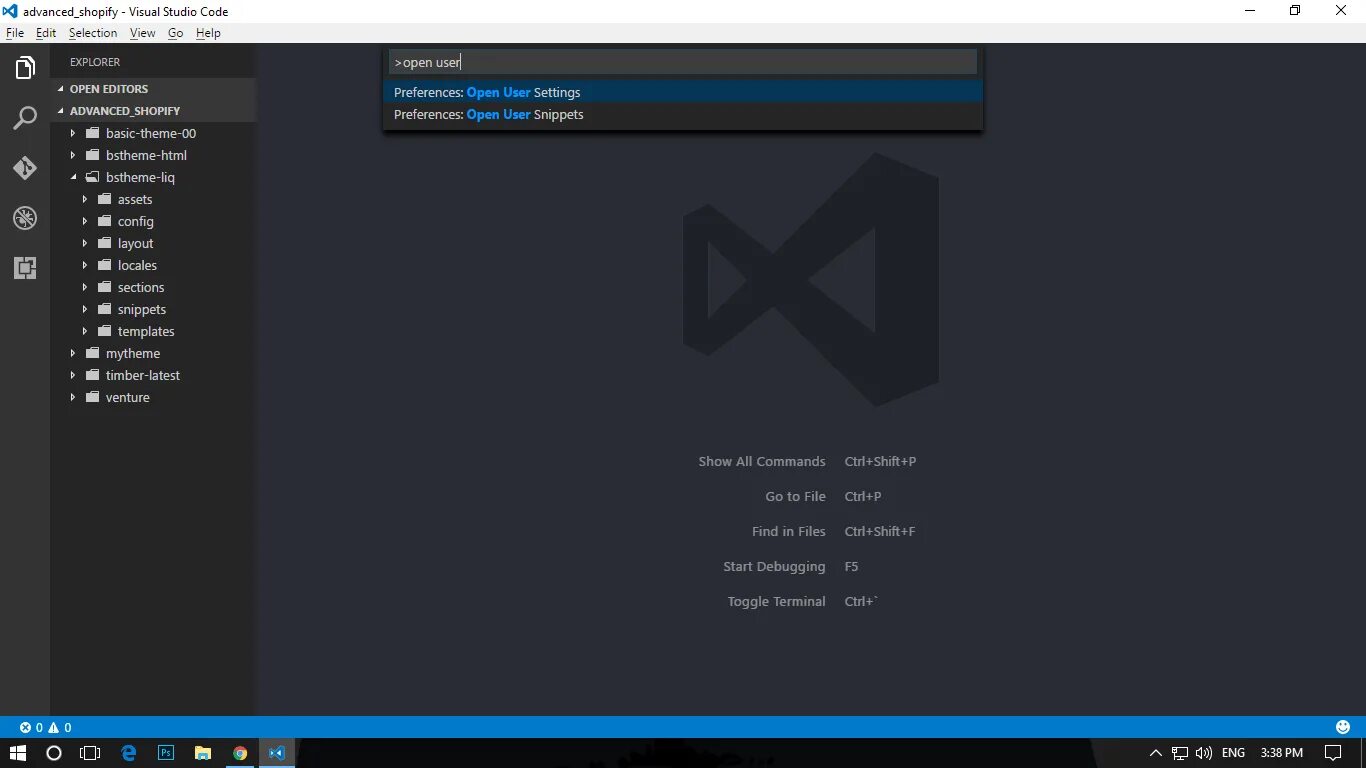Open the Explorer activity bar icon
Screen dimensions: 1366x768
[25, 68]
